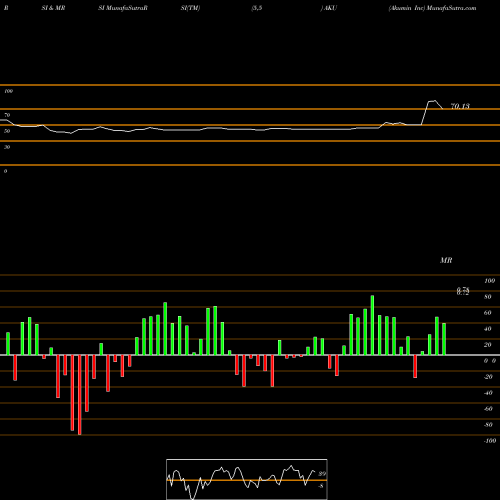Click the tallest green MR histogram bar
Screen dimensions: 500x500
pos(372,325)
